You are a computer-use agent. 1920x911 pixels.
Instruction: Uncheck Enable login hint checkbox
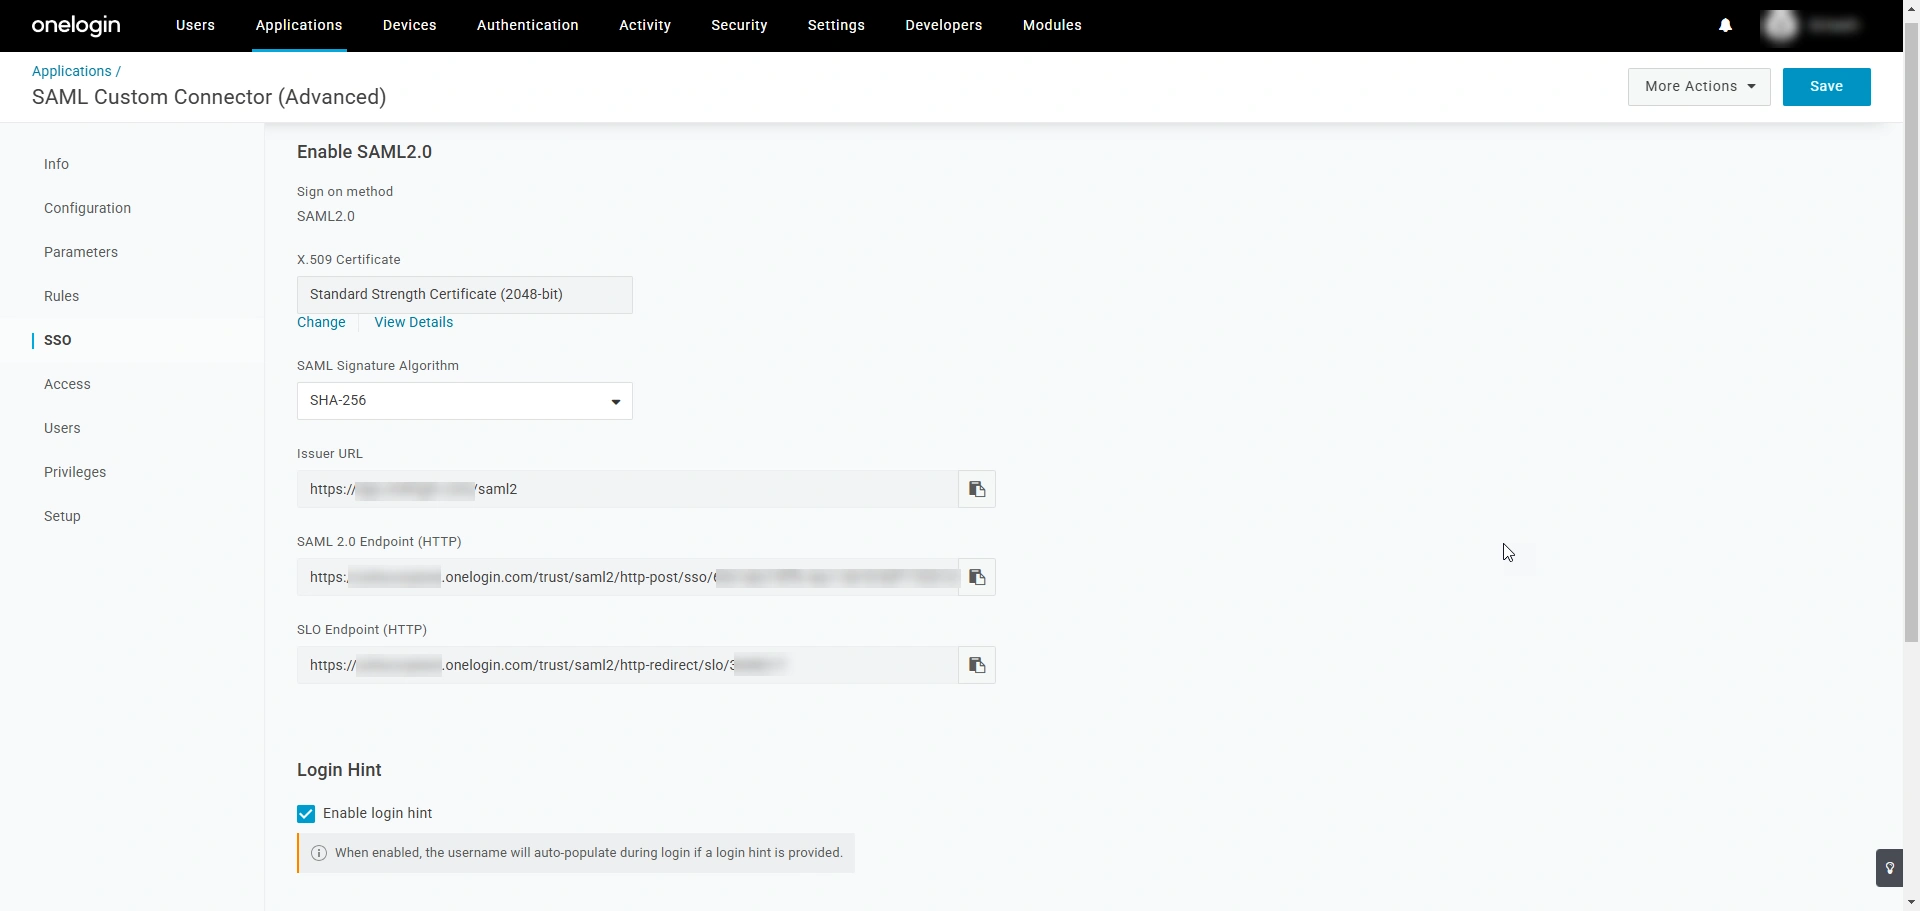click(x=306, y=814)
